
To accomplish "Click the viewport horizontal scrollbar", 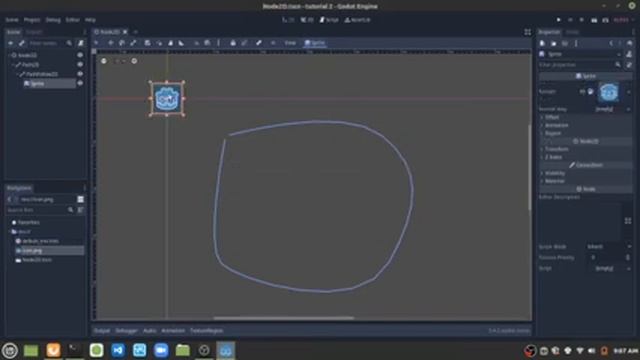I will click(284, 318).
